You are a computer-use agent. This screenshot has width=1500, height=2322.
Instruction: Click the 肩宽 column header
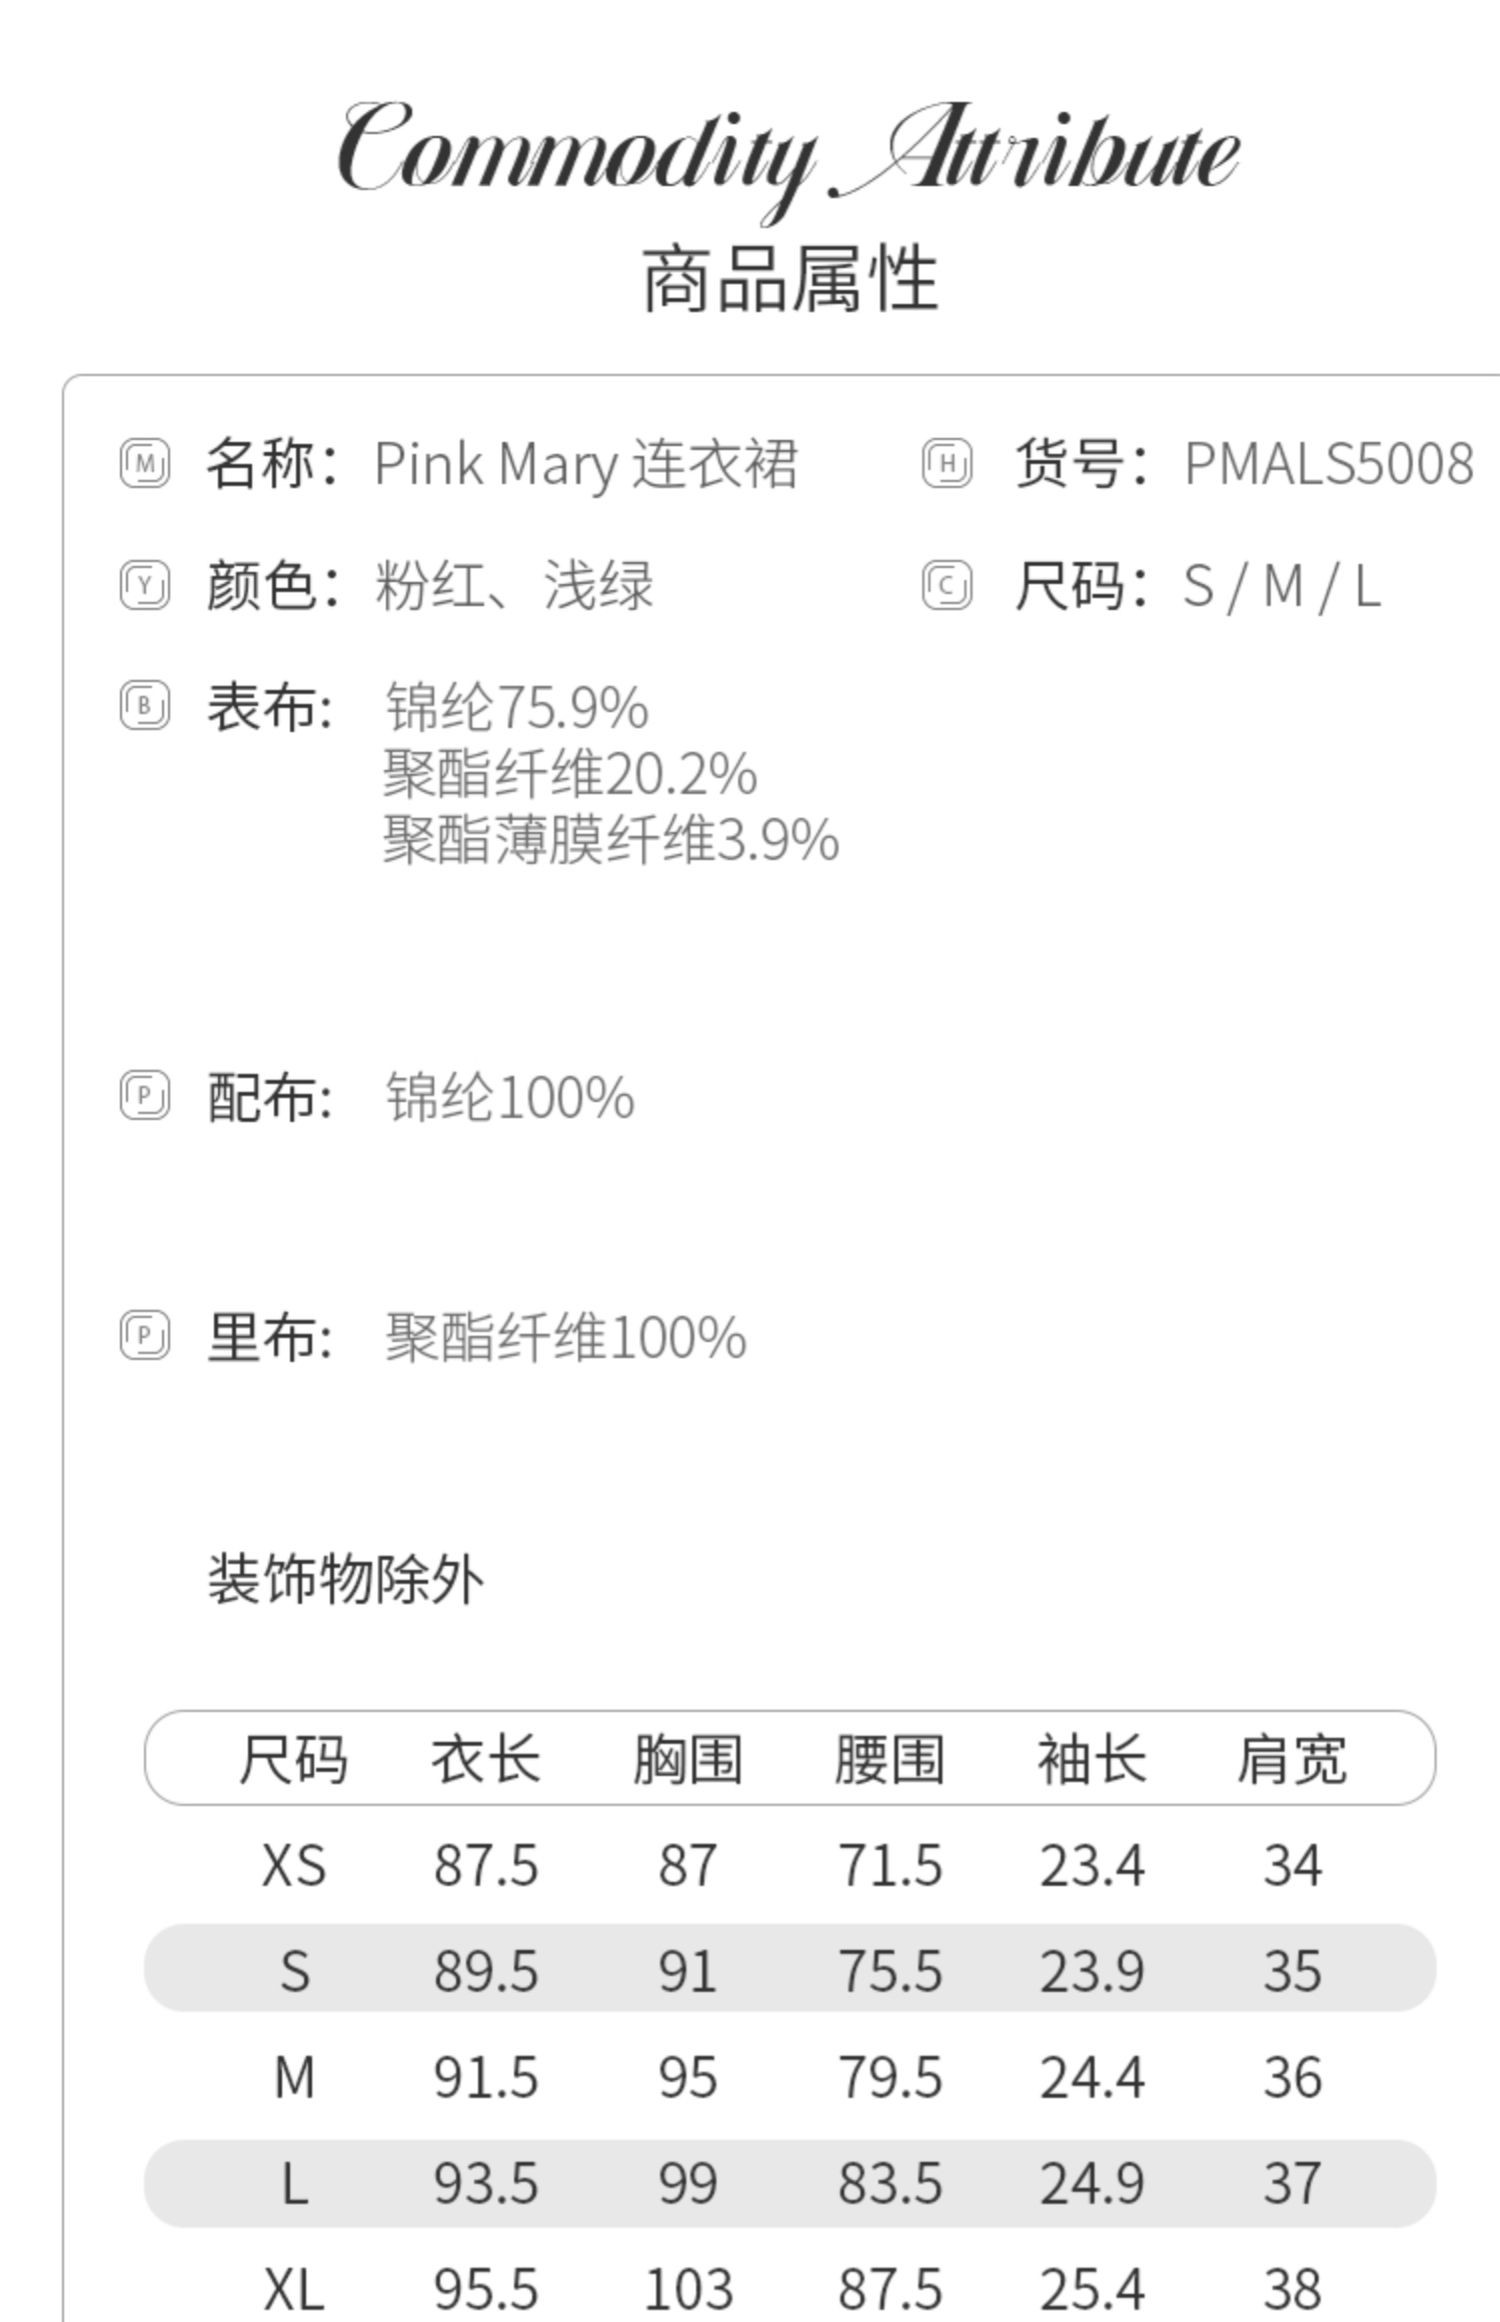[x=1292, y=1760]
